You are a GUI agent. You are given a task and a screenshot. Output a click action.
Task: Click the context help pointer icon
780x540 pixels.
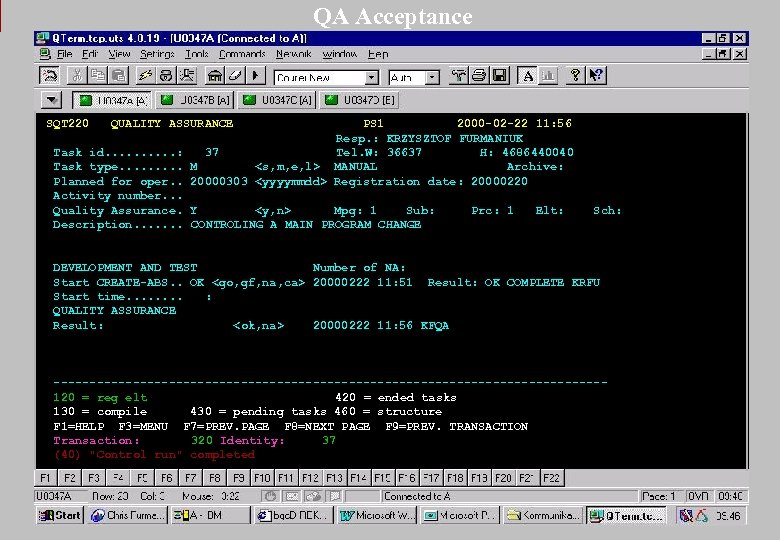coord(595,76)
